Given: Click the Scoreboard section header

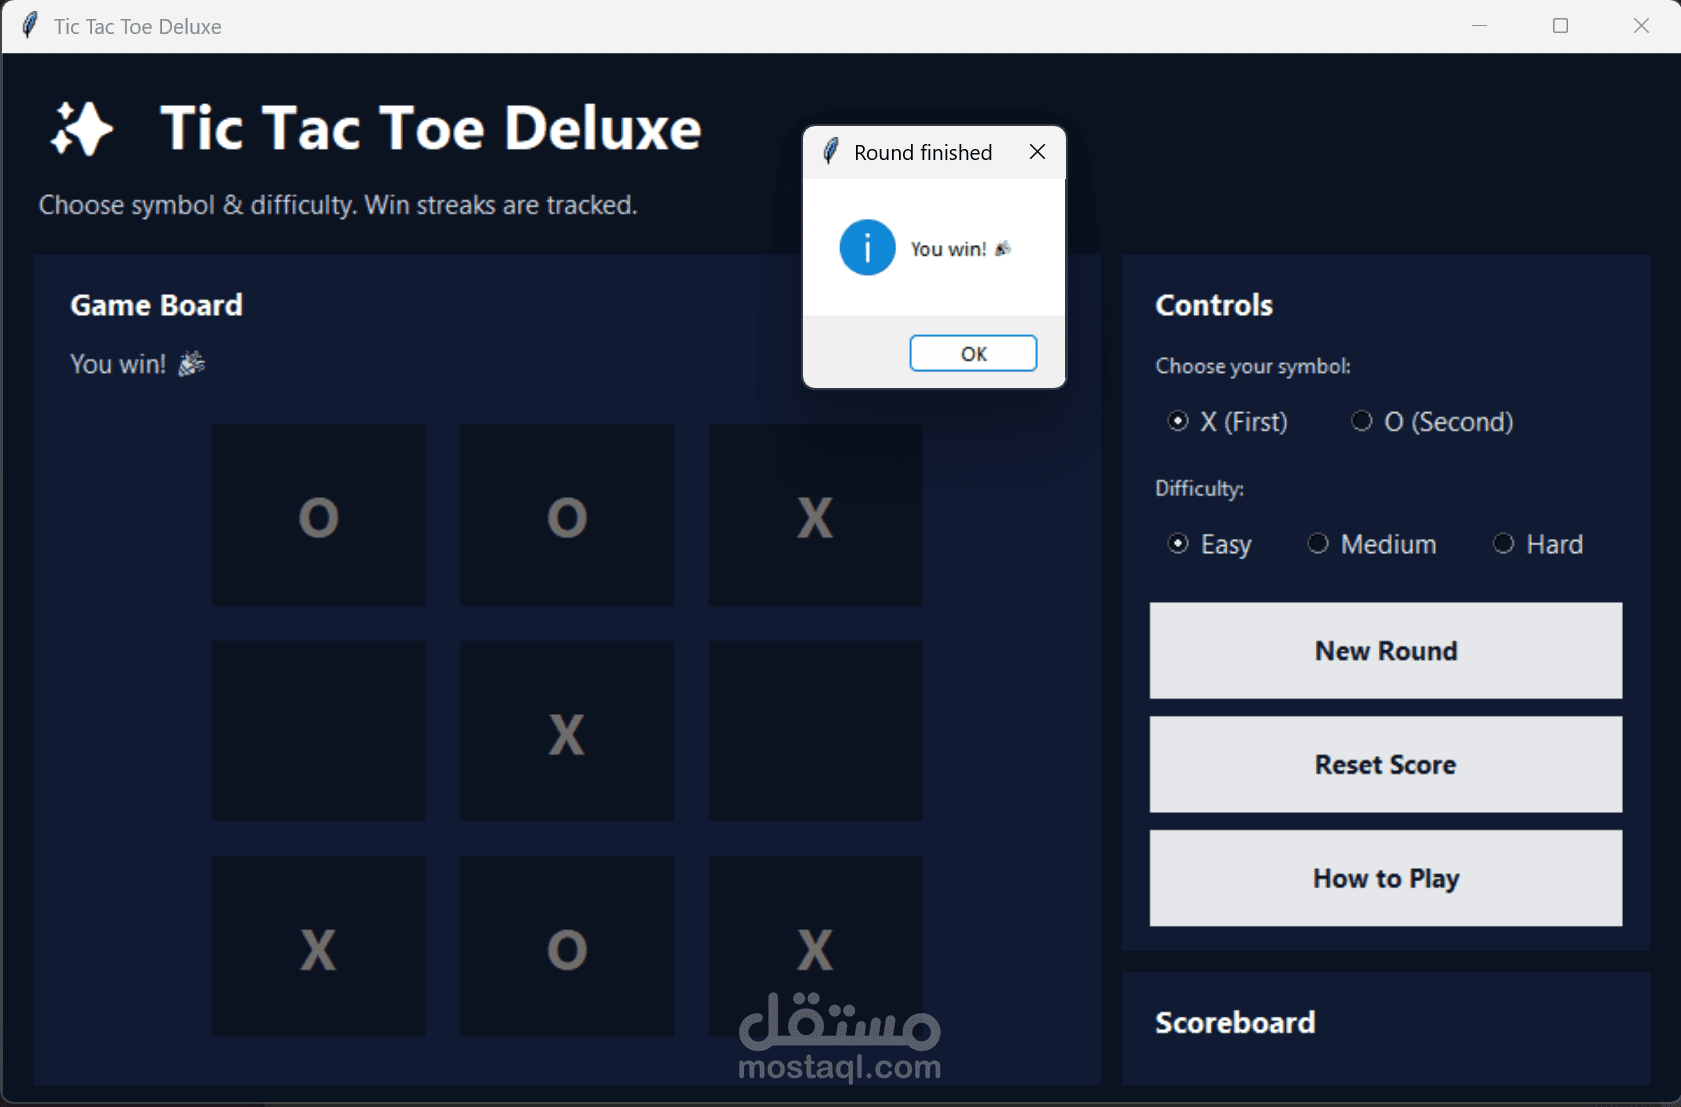Looking at the screenshot, I should pos(1235,1022).
